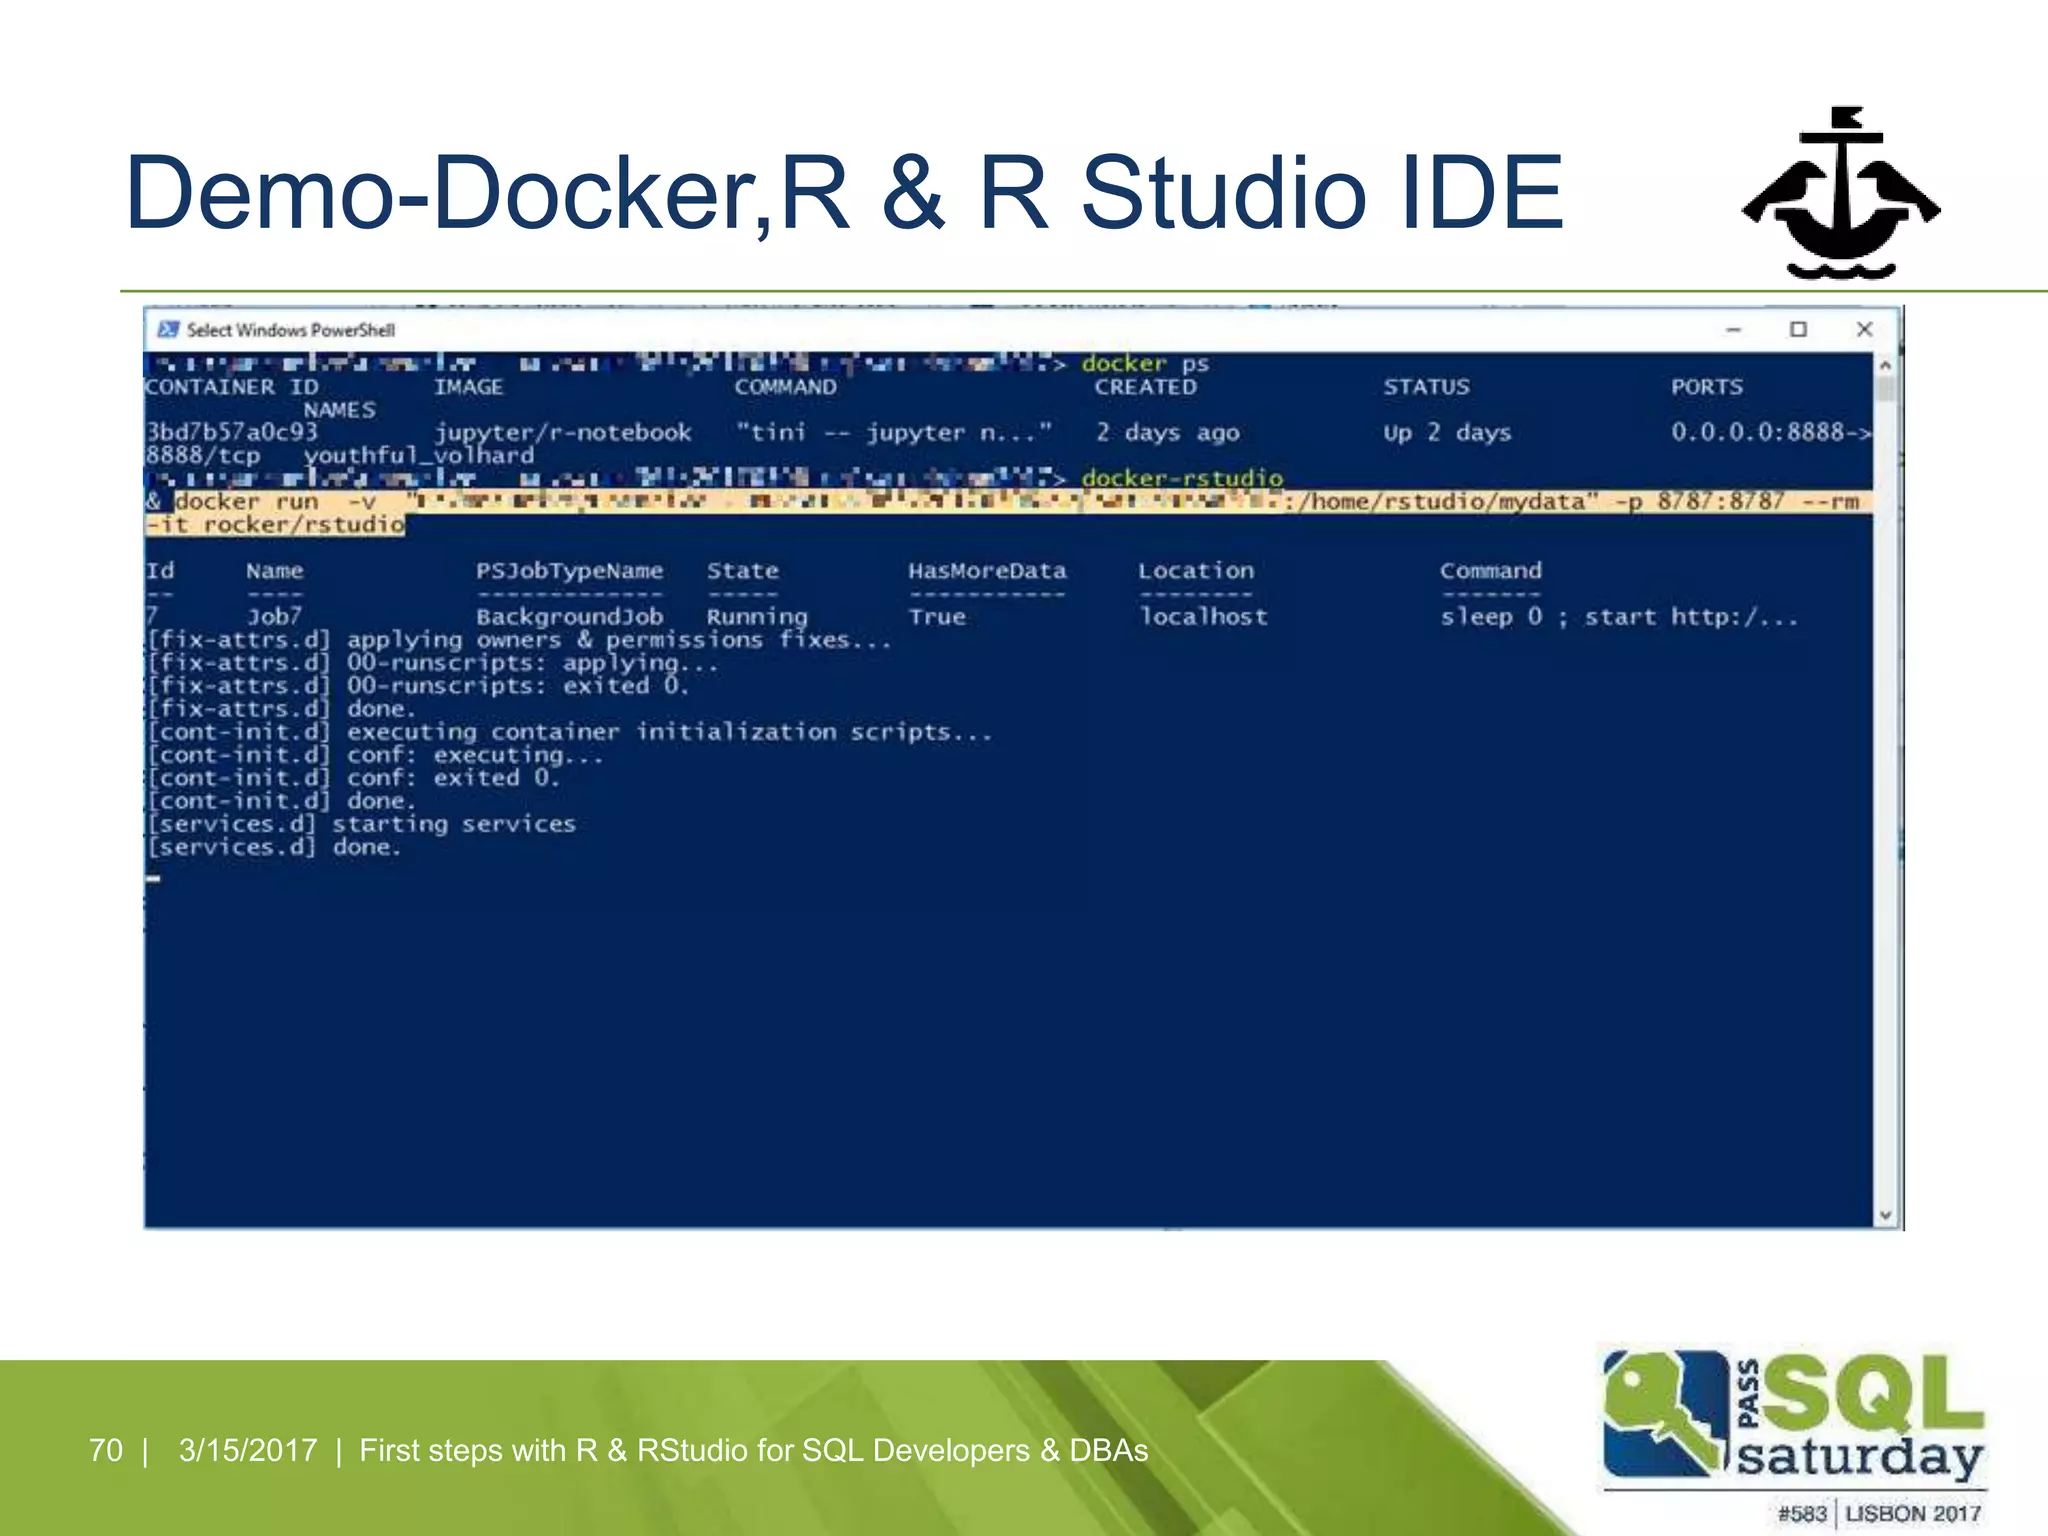The width and height of the screenshot is (2048, 1536).
Task: Select the 'CREATED' column header
Action: point(1145,387)
